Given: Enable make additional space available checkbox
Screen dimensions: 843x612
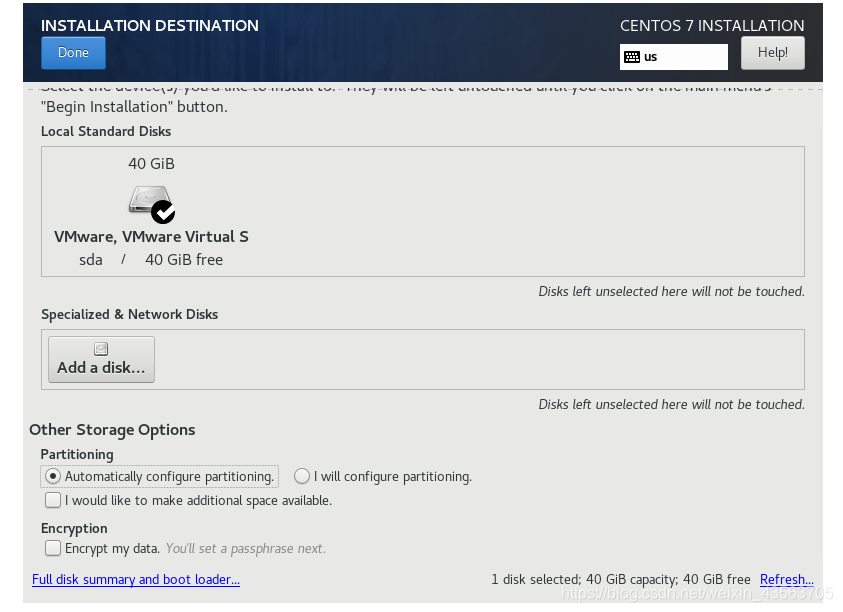Looking at the screenshot, I should 53,500.
